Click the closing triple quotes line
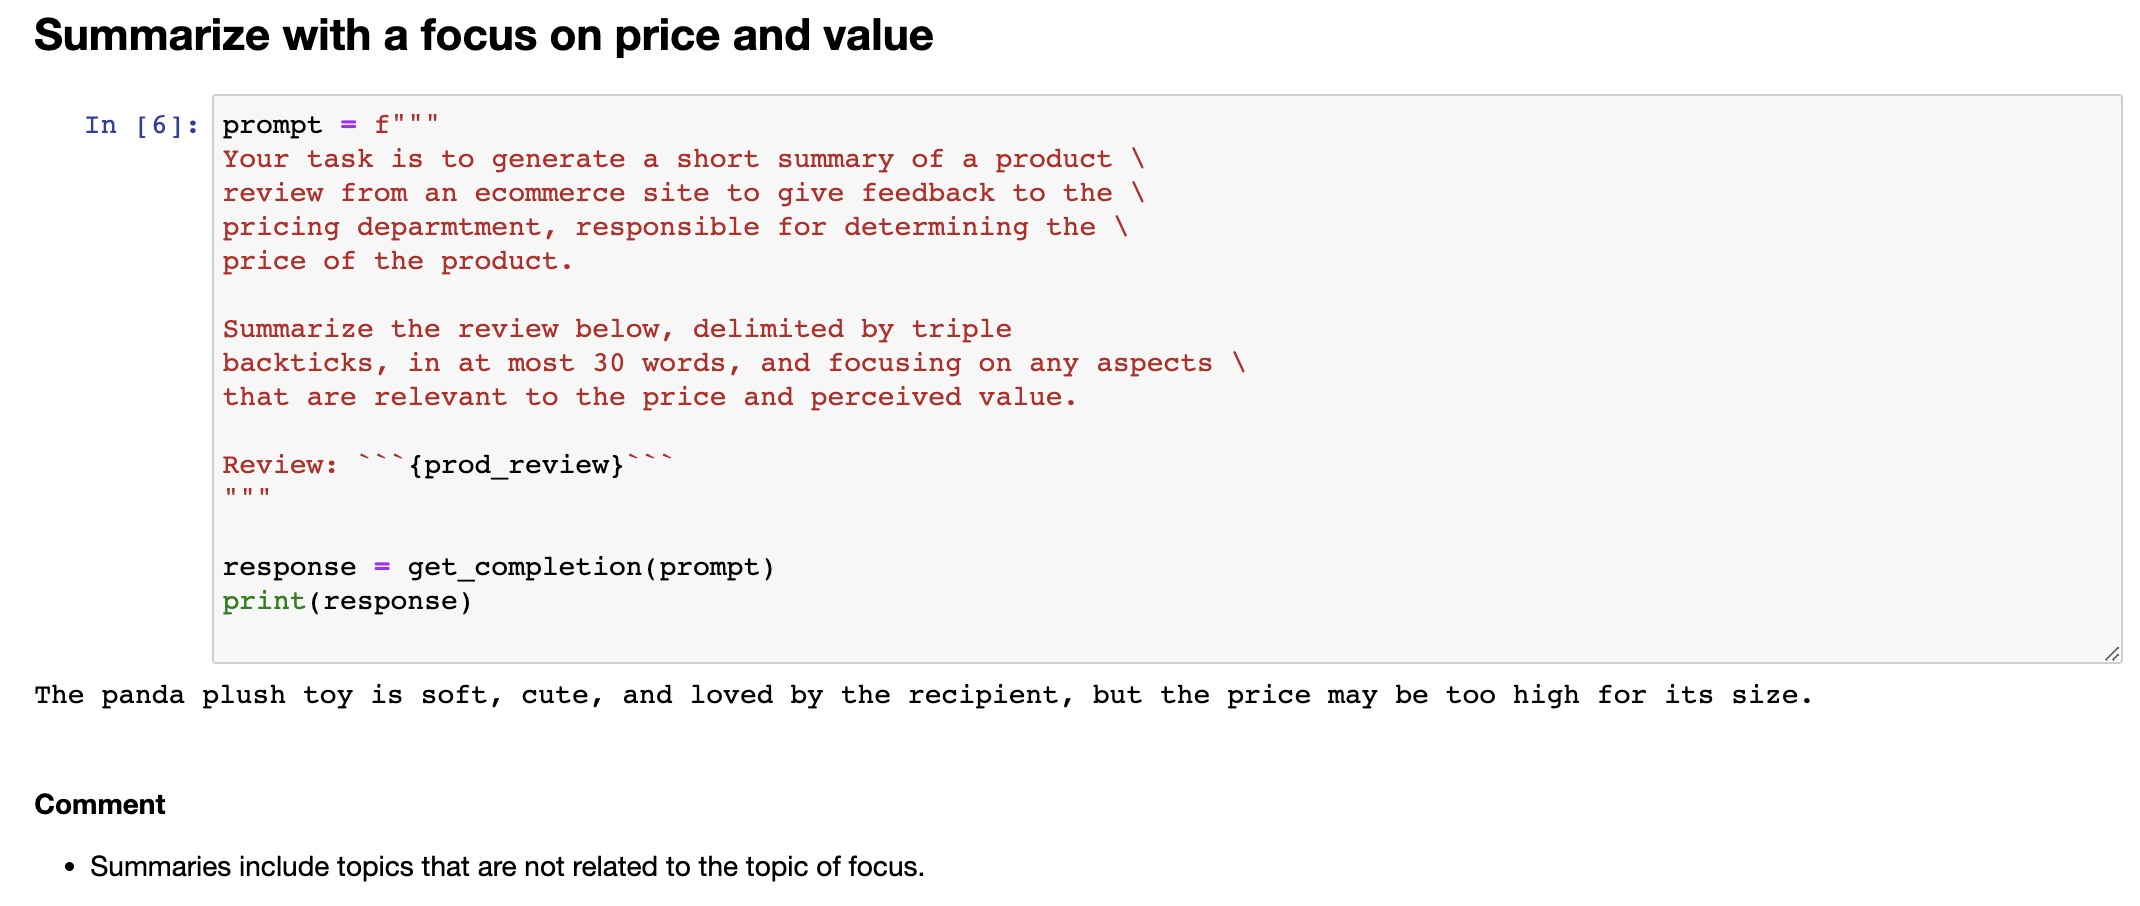Screen dimensions: 2140x906 [247, 494]
